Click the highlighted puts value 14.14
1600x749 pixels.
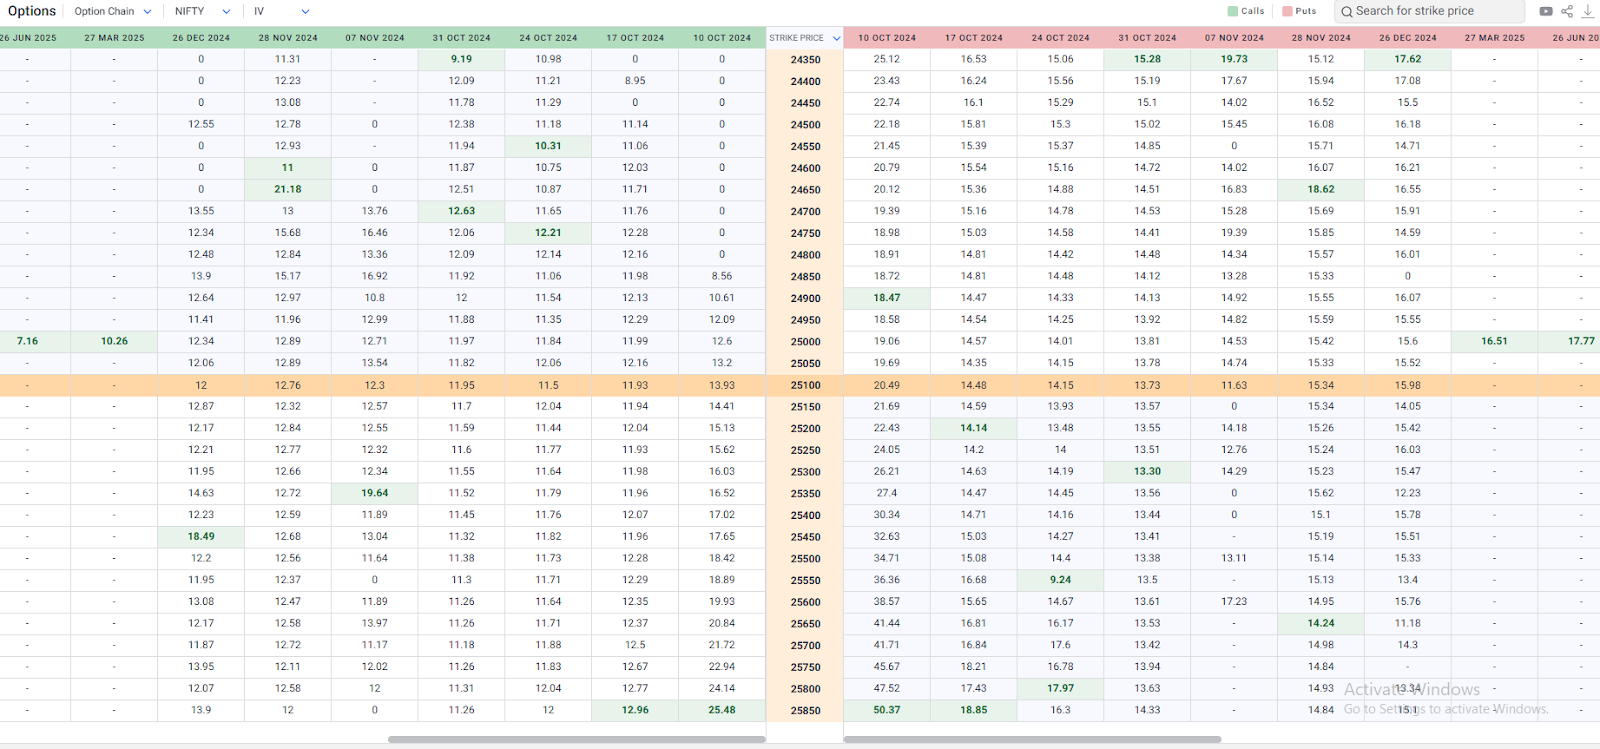(974, 428)
